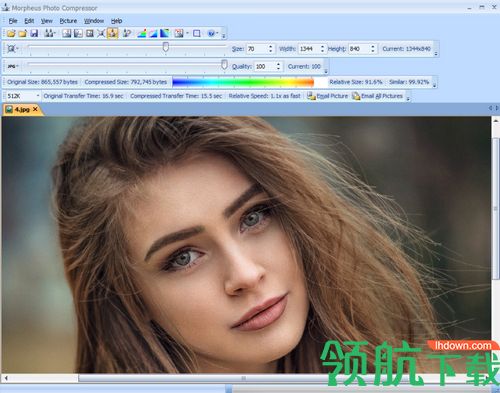Click the second picture view toolbar icon
Image resolution: width=500 pixels, height=393 pixels.
point(78,33)
